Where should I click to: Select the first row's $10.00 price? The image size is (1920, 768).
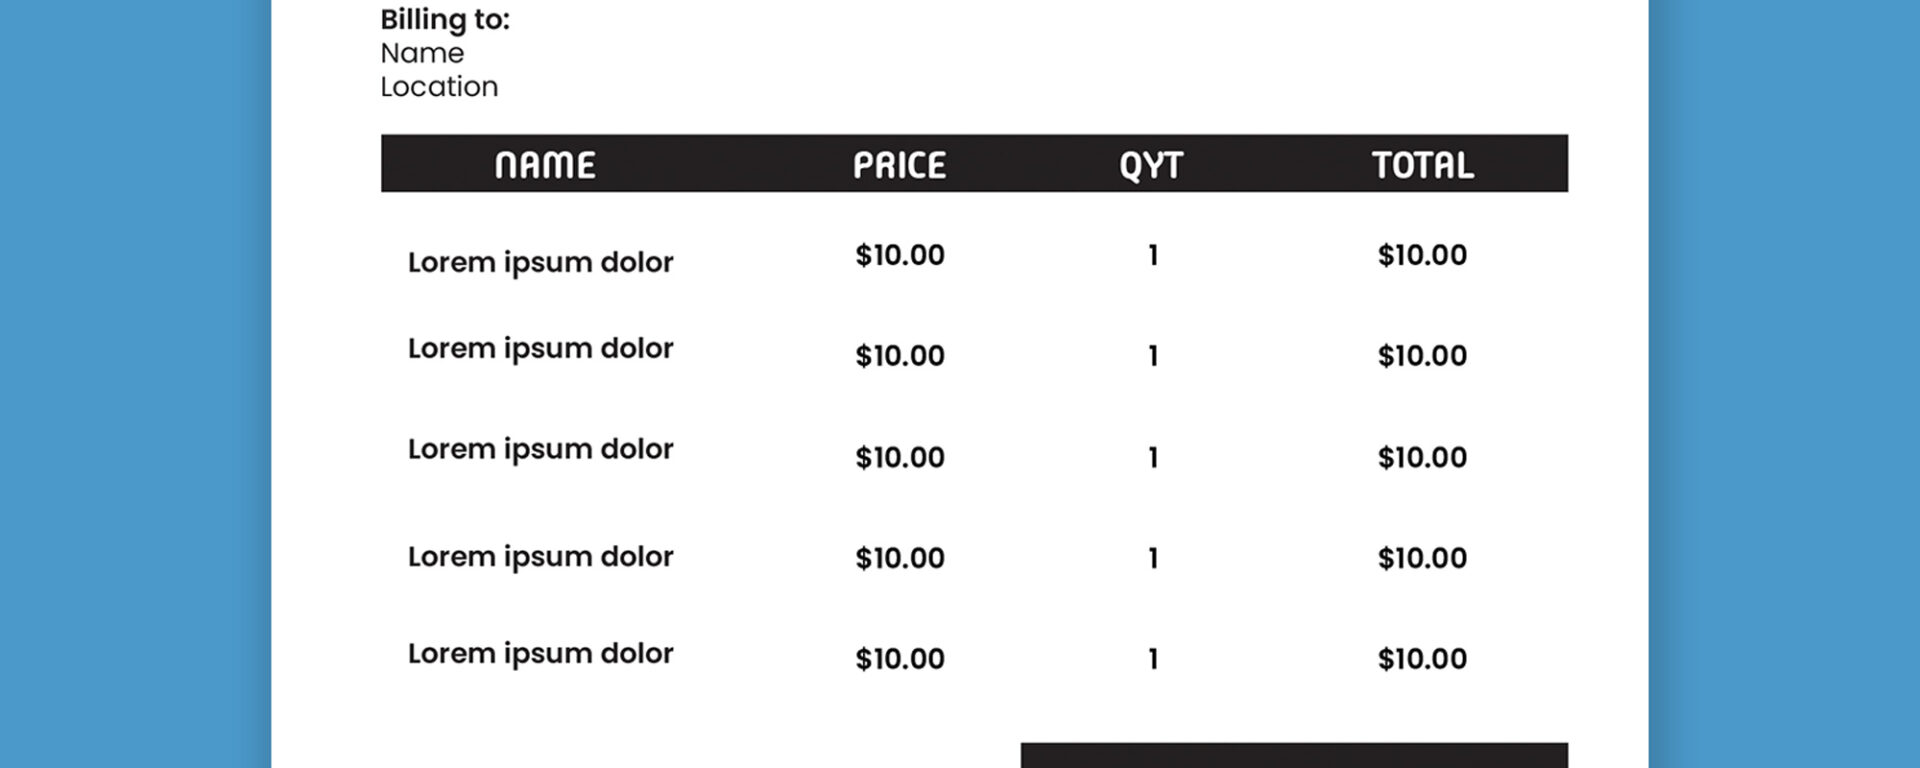[x=899, y=255]
